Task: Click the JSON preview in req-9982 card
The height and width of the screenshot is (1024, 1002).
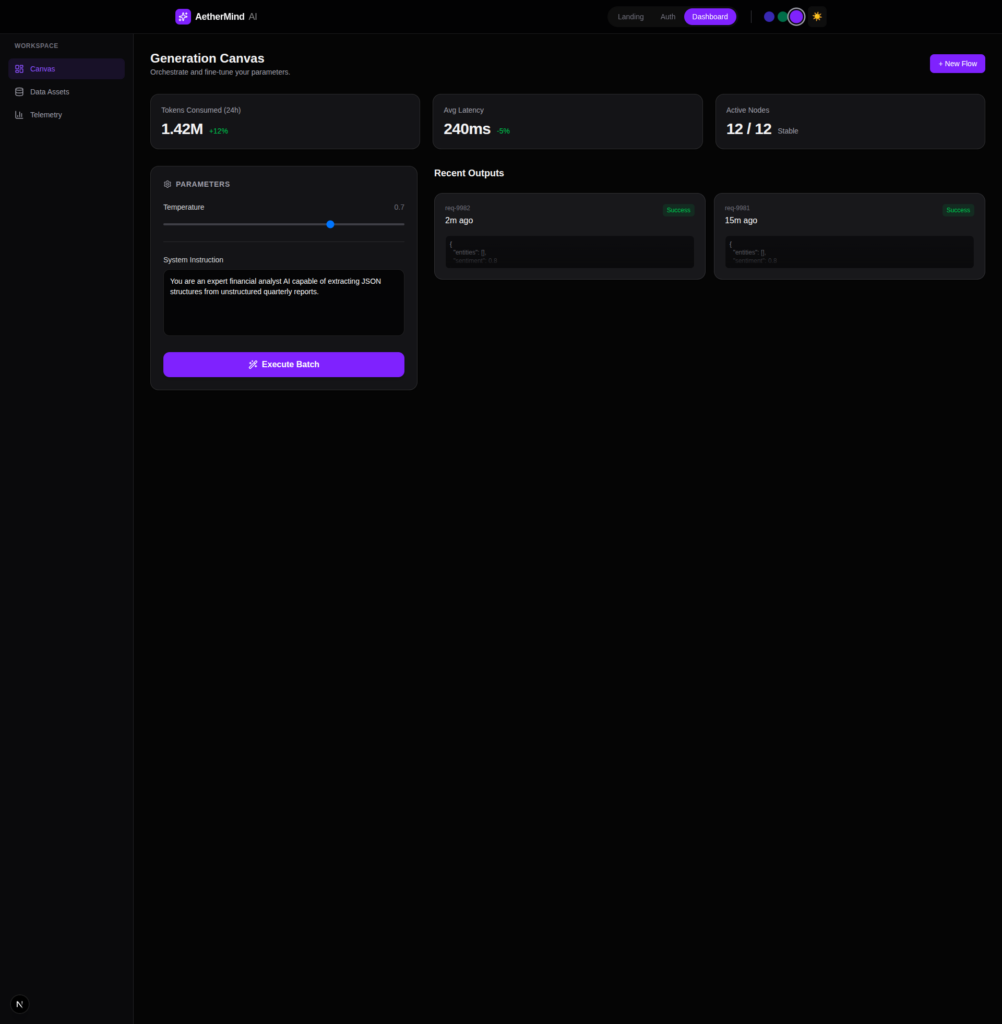Action: tap(570, 252)
